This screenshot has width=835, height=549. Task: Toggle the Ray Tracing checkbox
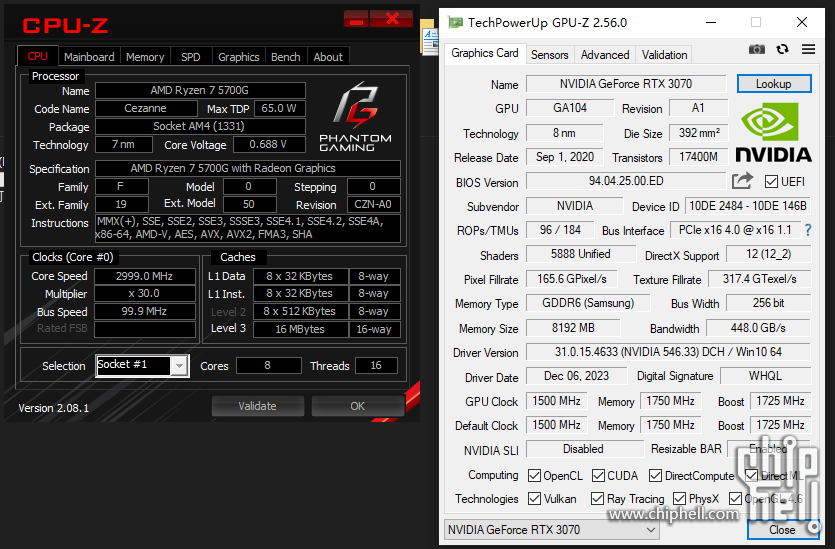(597, 498)
